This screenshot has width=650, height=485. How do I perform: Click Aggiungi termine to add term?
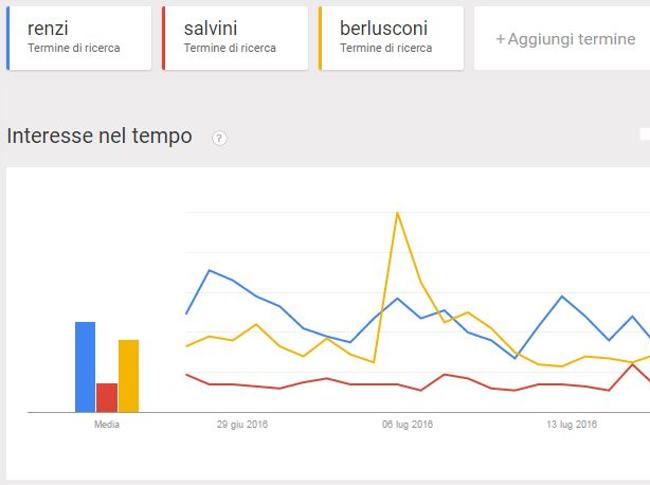[x=565, y=39]
